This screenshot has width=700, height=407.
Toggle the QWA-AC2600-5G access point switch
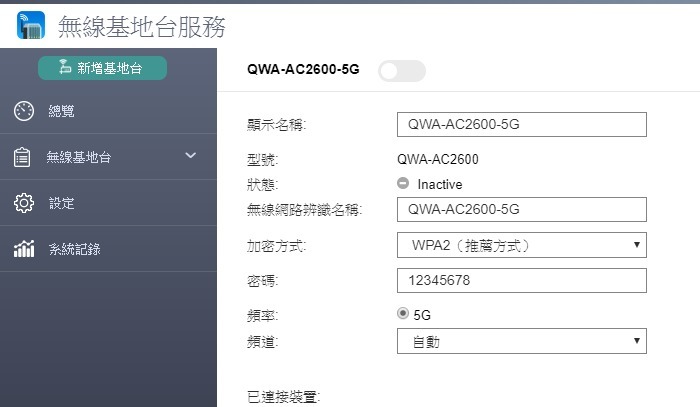click(401, 70)
